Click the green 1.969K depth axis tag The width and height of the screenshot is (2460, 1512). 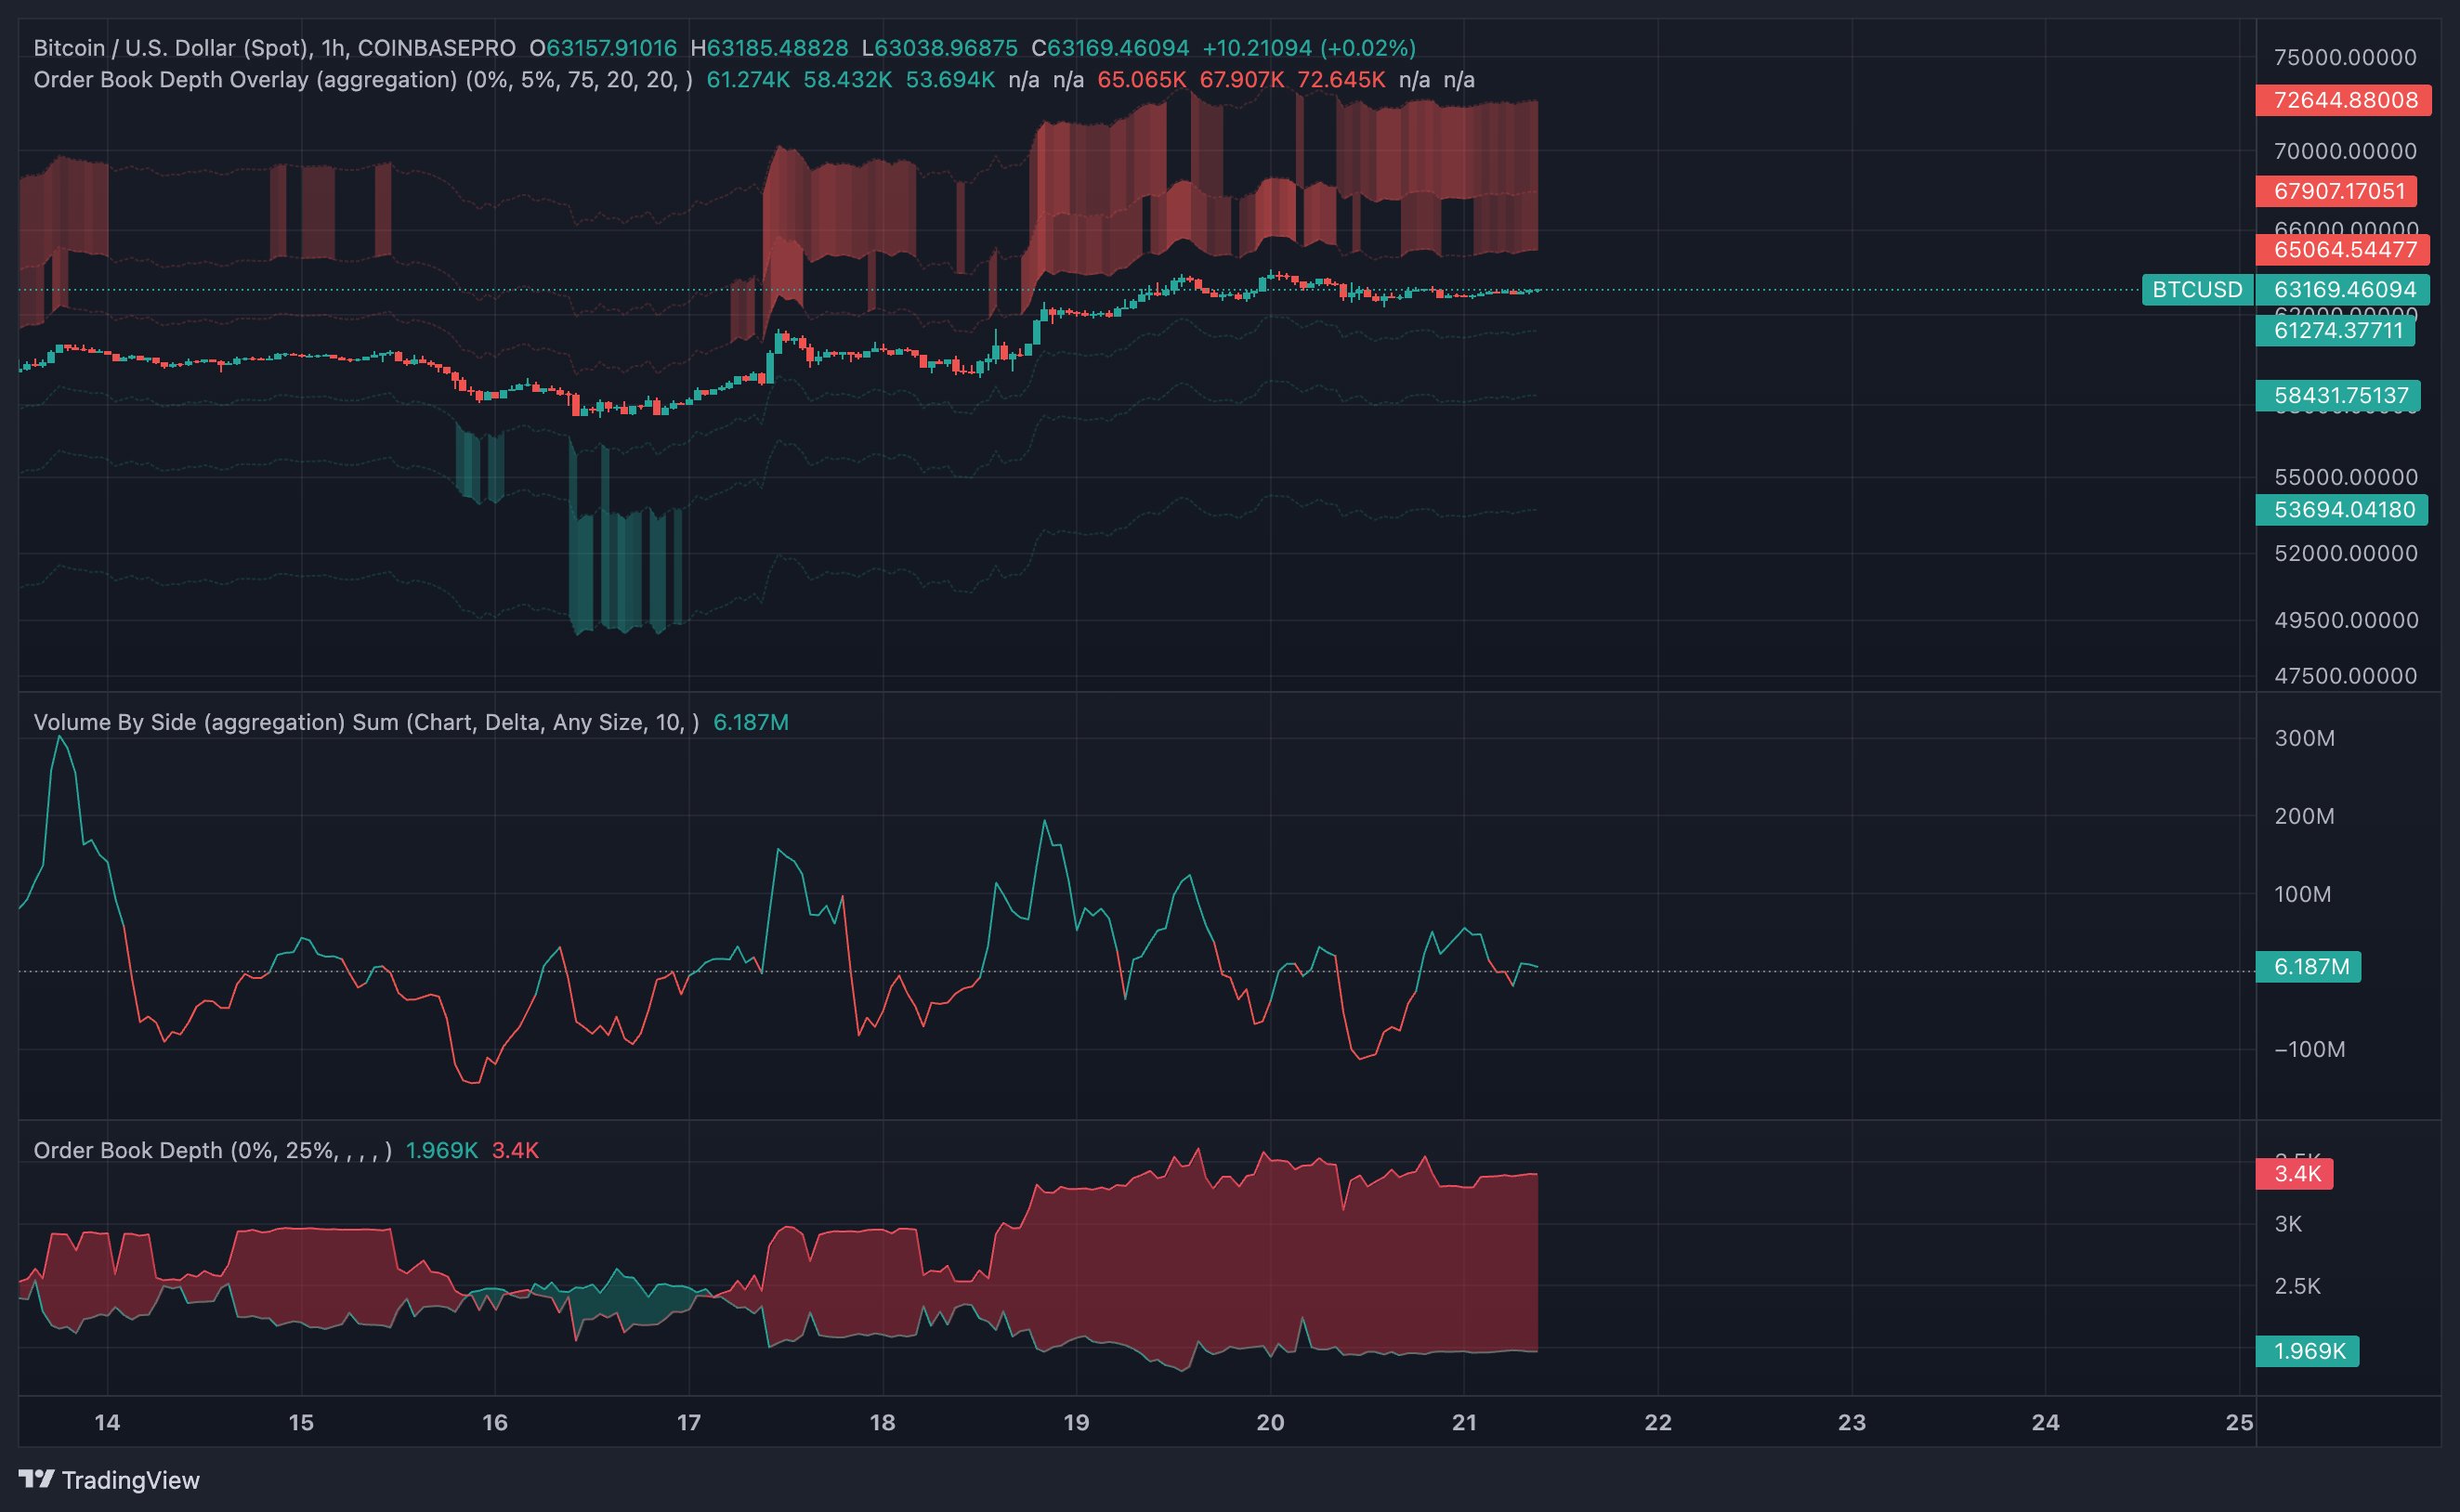[2307, 1351]
